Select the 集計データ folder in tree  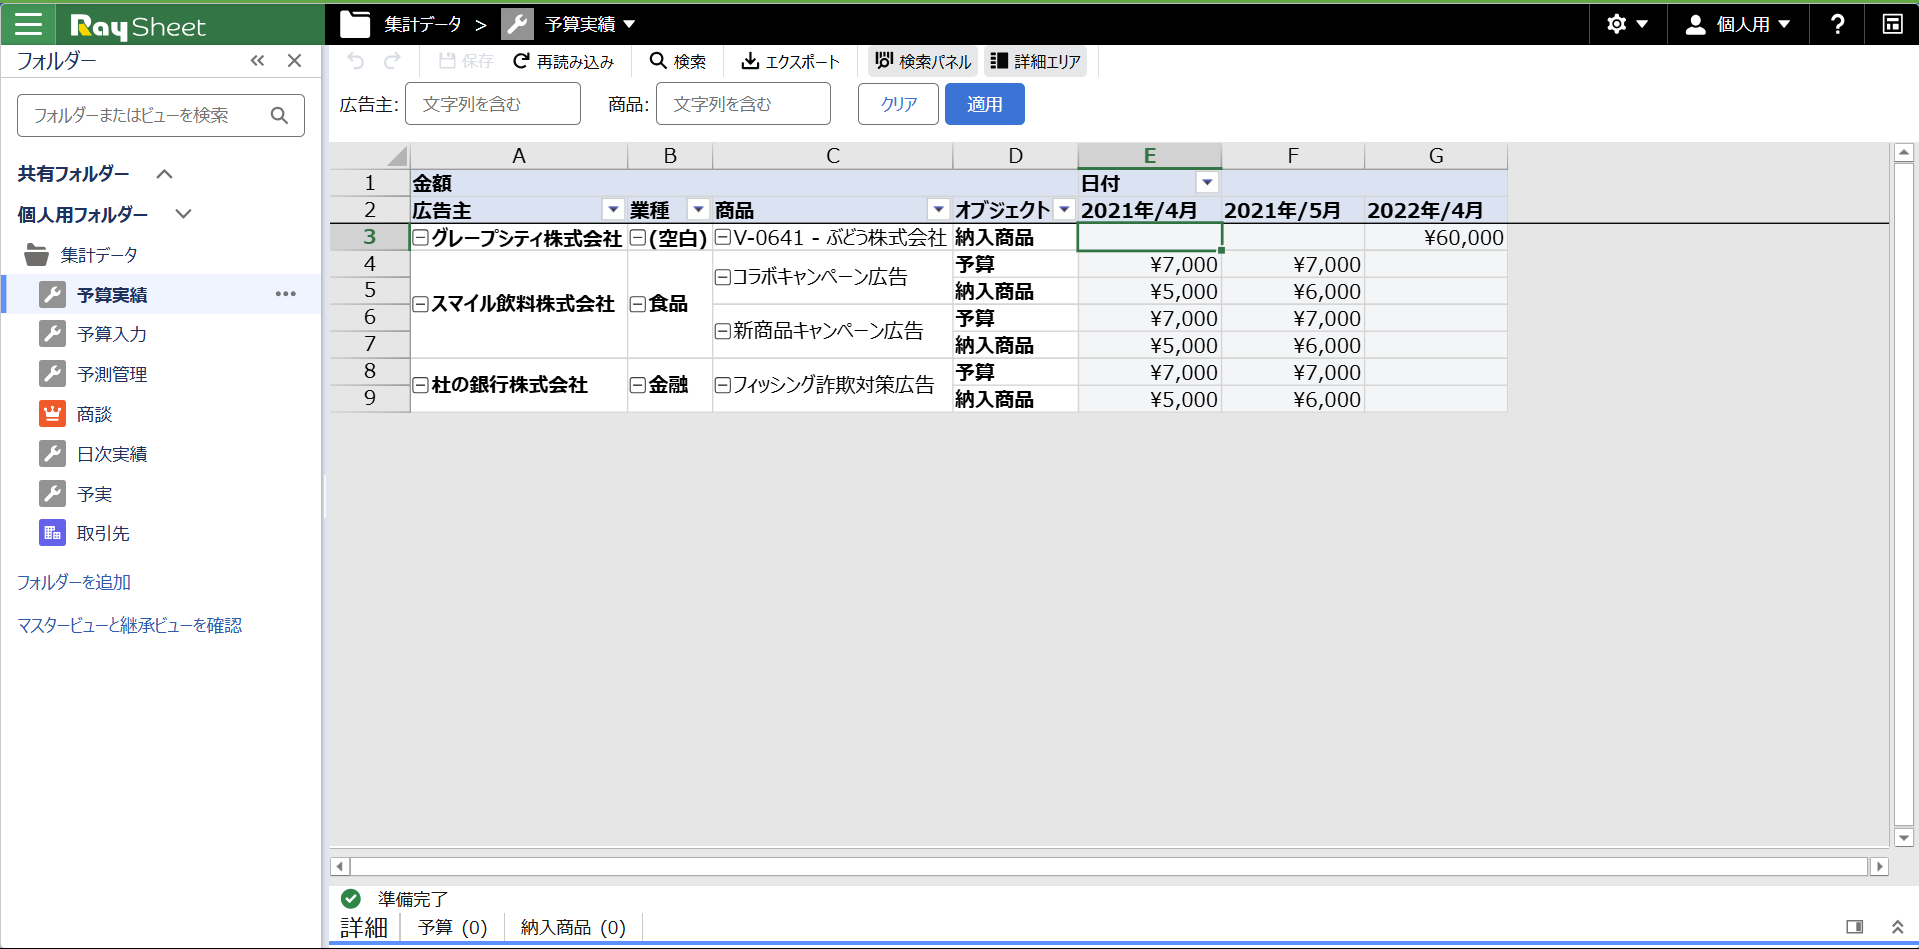click(x=99, y=255)
